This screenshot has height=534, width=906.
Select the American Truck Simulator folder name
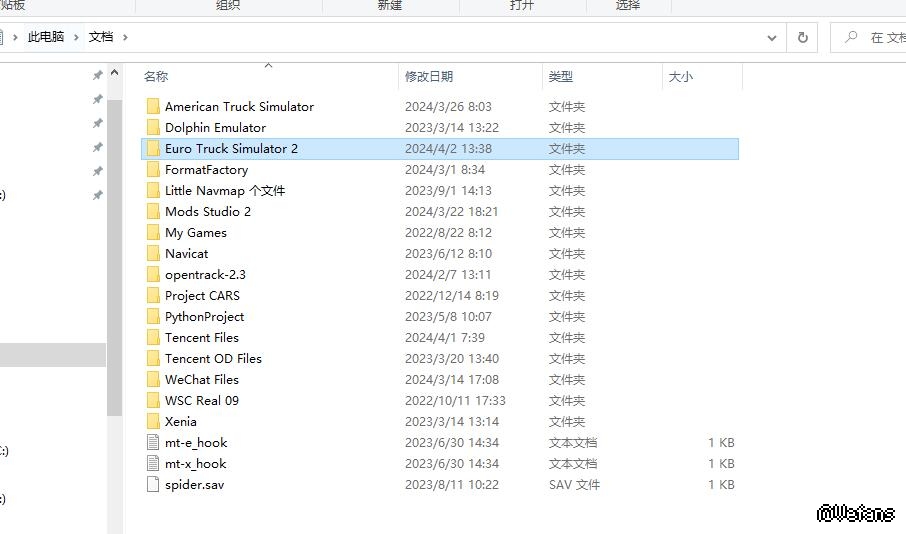(x=239, y=106)
